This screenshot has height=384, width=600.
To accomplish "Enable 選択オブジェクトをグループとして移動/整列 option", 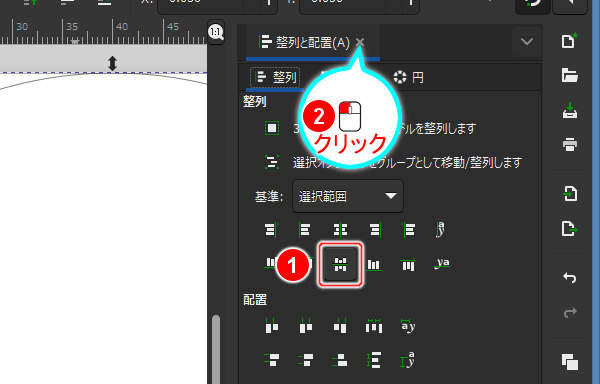I will (x=272, y=162).
